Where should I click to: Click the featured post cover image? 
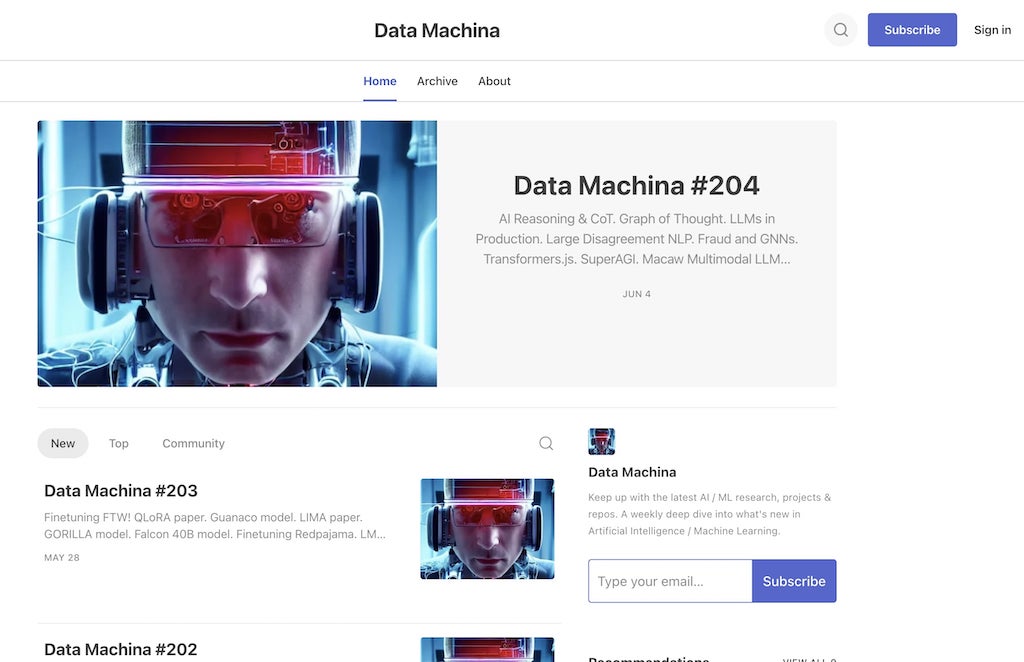coord(237,253)
